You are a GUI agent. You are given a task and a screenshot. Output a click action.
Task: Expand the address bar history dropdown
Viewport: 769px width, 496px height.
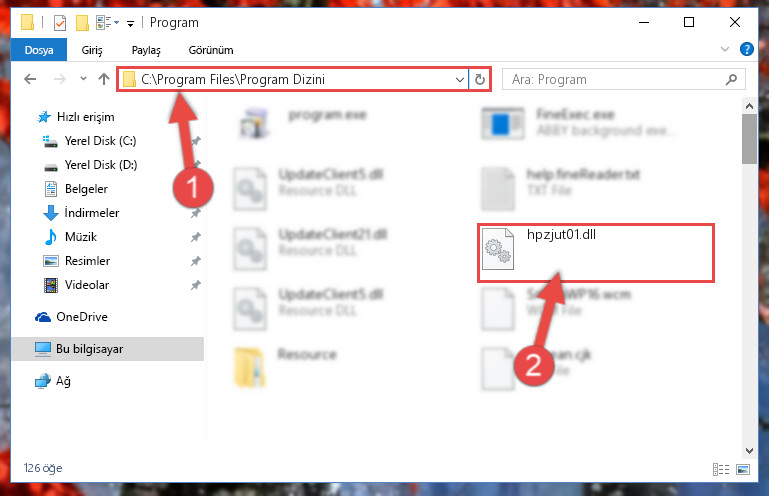(460, 79)
